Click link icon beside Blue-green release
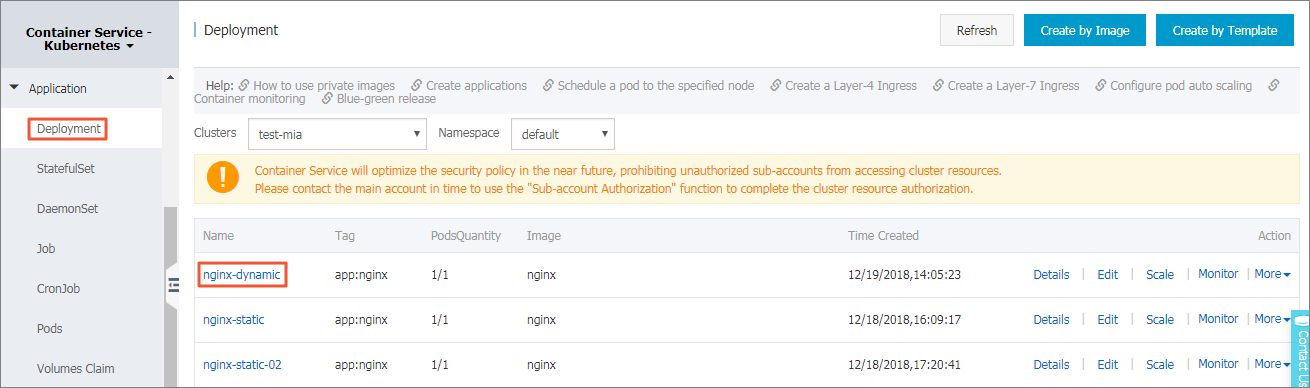The height and width of the screenshot is (388, 1310). coord(327,99)
